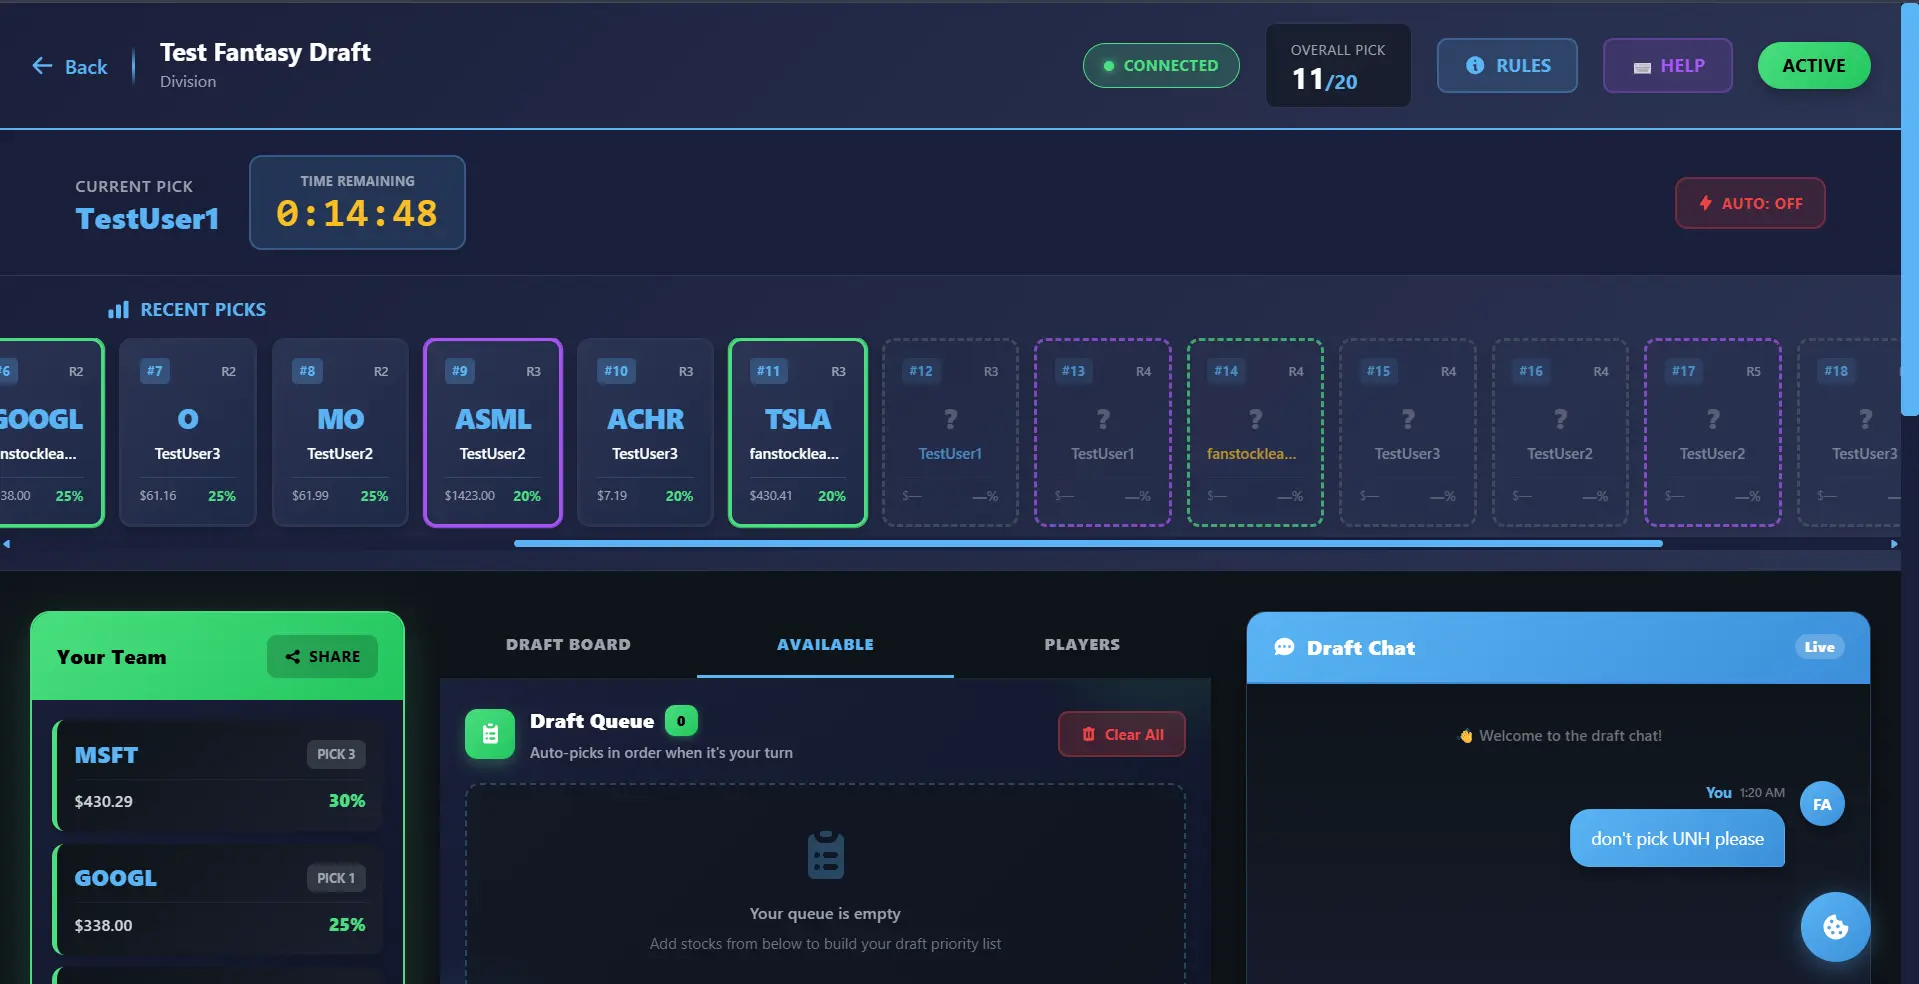This screenshot has width=1919, height=984.
Task: Click the GOOGL 25% value in Your Team
Action: (x=347, y=925)
